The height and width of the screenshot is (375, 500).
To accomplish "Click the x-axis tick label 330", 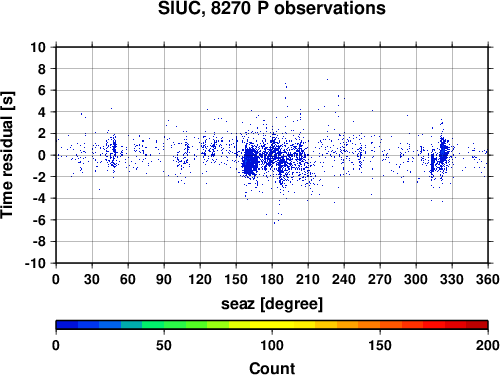I will (x=452, y=279).
